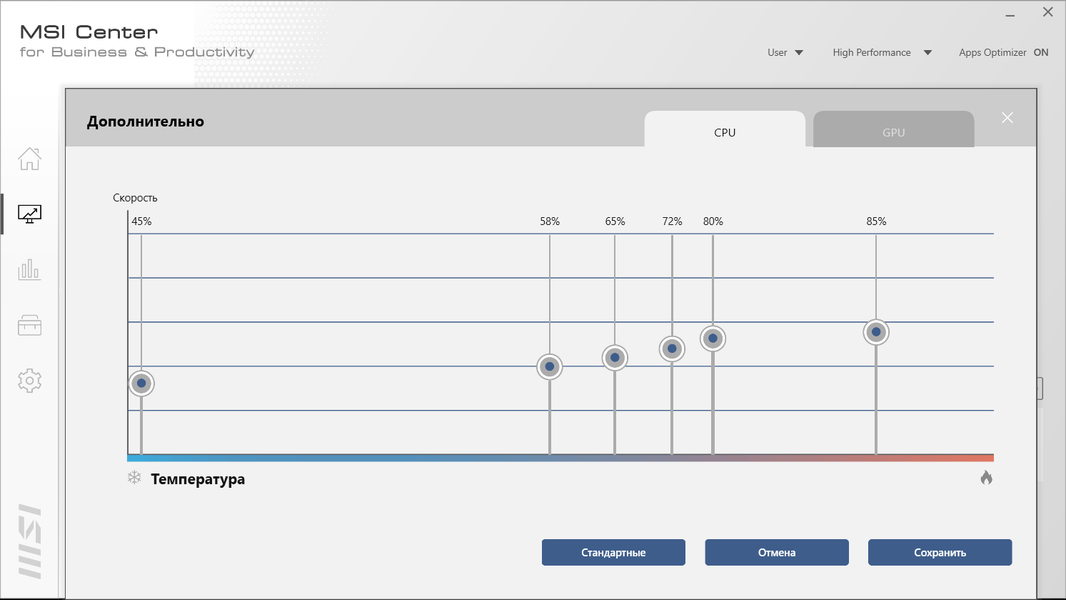Viewport: 1066px width, 600px height.
Task: Open the toolbox sidebar icon
Action: coord(29,325)
